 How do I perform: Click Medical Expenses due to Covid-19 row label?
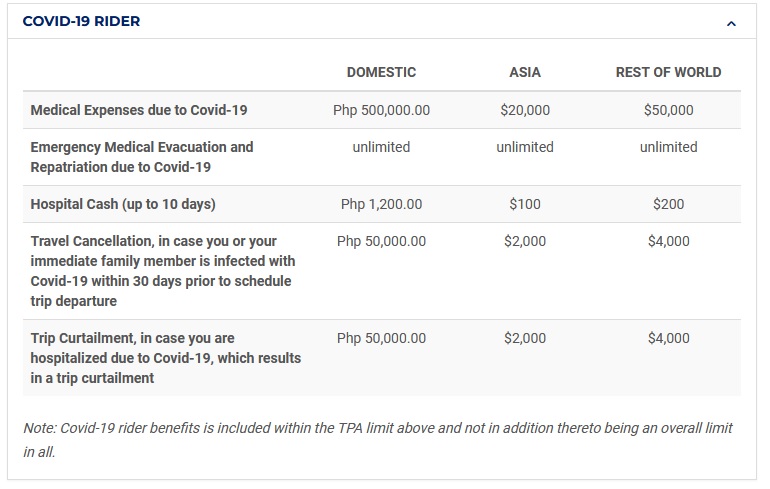click(x=139, y=110)
